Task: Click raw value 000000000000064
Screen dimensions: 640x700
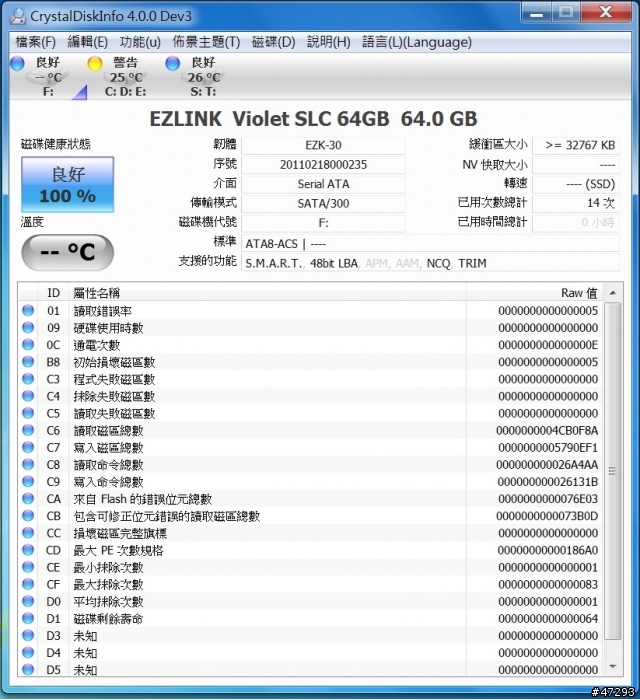Action: [548, 619]
